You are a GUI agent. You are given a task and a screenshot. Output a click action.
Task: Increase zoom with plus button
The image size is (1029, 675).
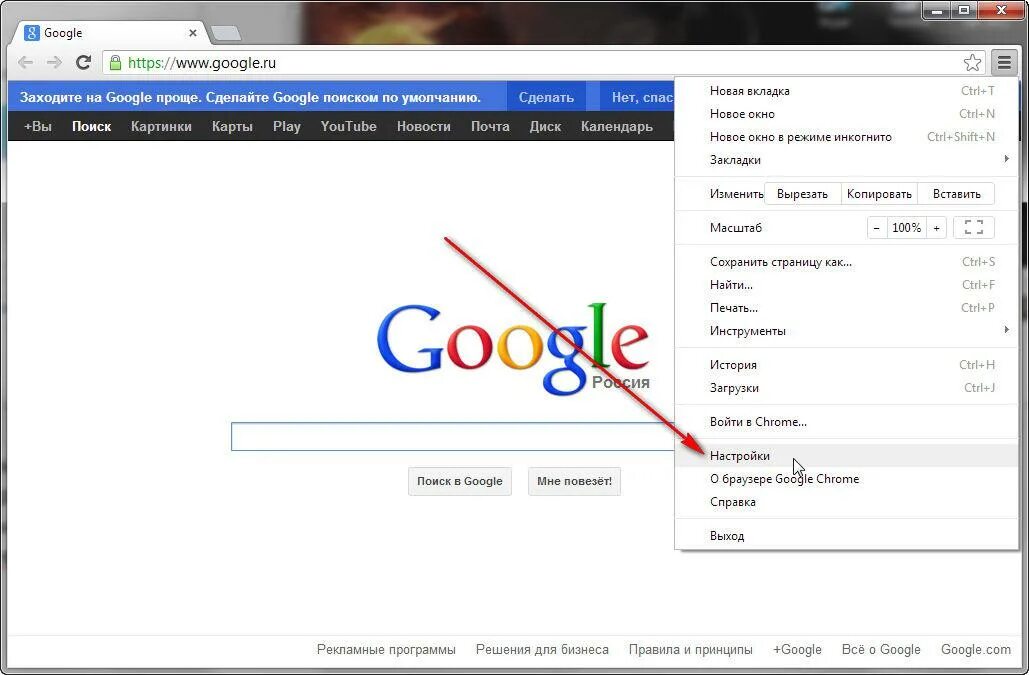(936, 228)
